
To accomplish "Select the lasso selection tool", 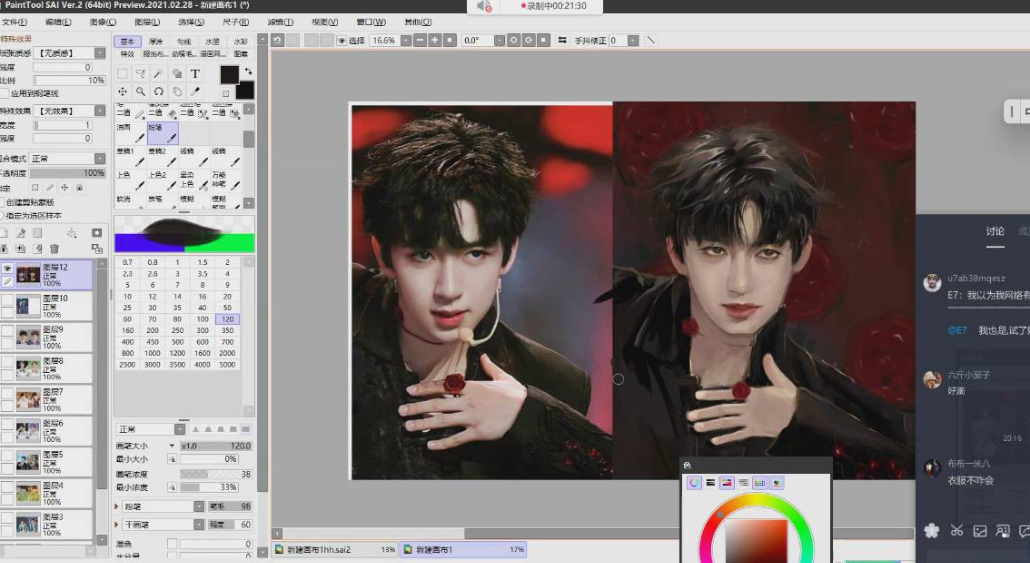I will (x=140, y=74).
